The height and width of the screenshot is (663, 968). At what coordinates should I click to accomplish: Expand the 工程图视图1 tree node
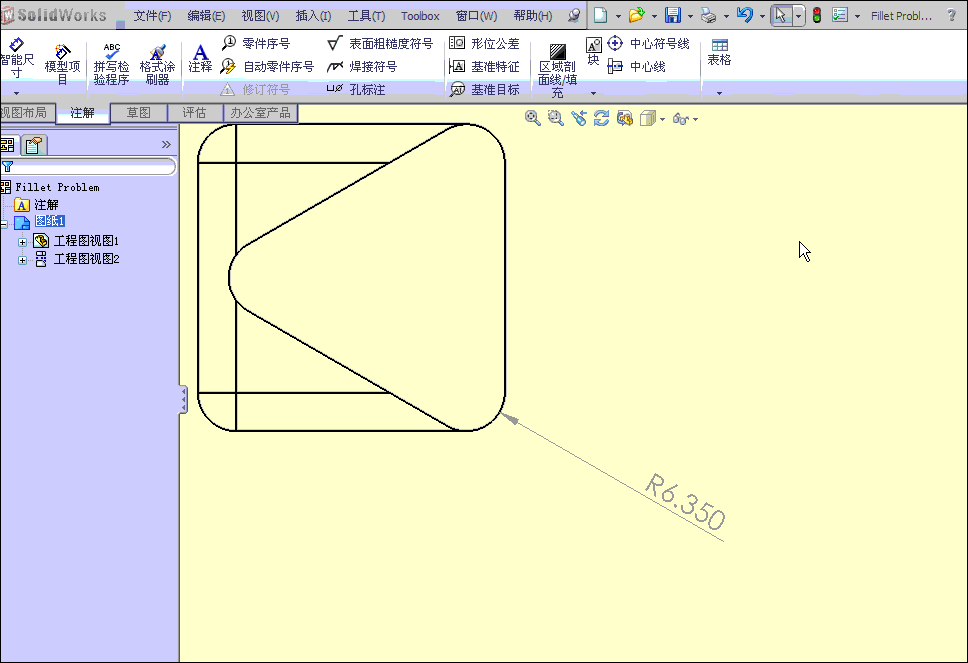coord(22,241)
